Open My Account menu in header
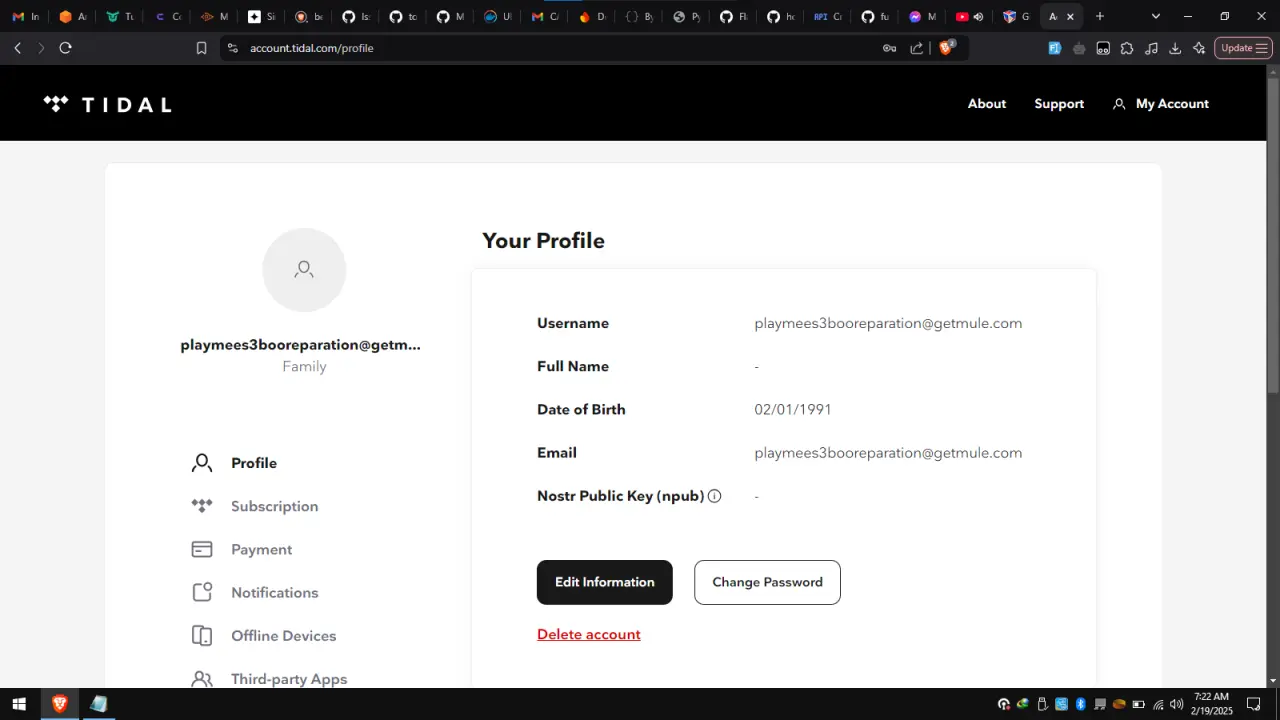This screenshot has width=1280, height=720. pos(1160,104)
